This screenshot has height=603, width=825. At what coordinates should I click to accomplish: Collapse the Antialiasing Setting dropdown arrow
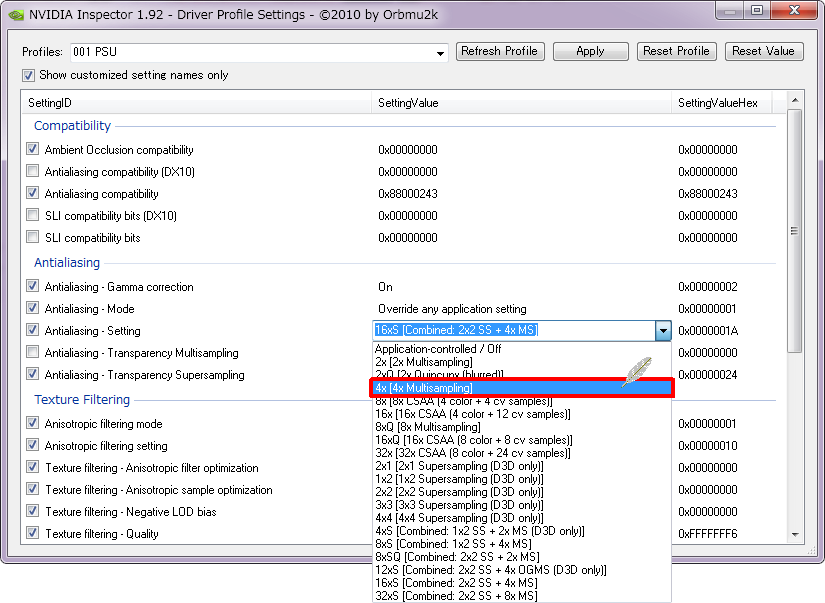coord(663,330)
